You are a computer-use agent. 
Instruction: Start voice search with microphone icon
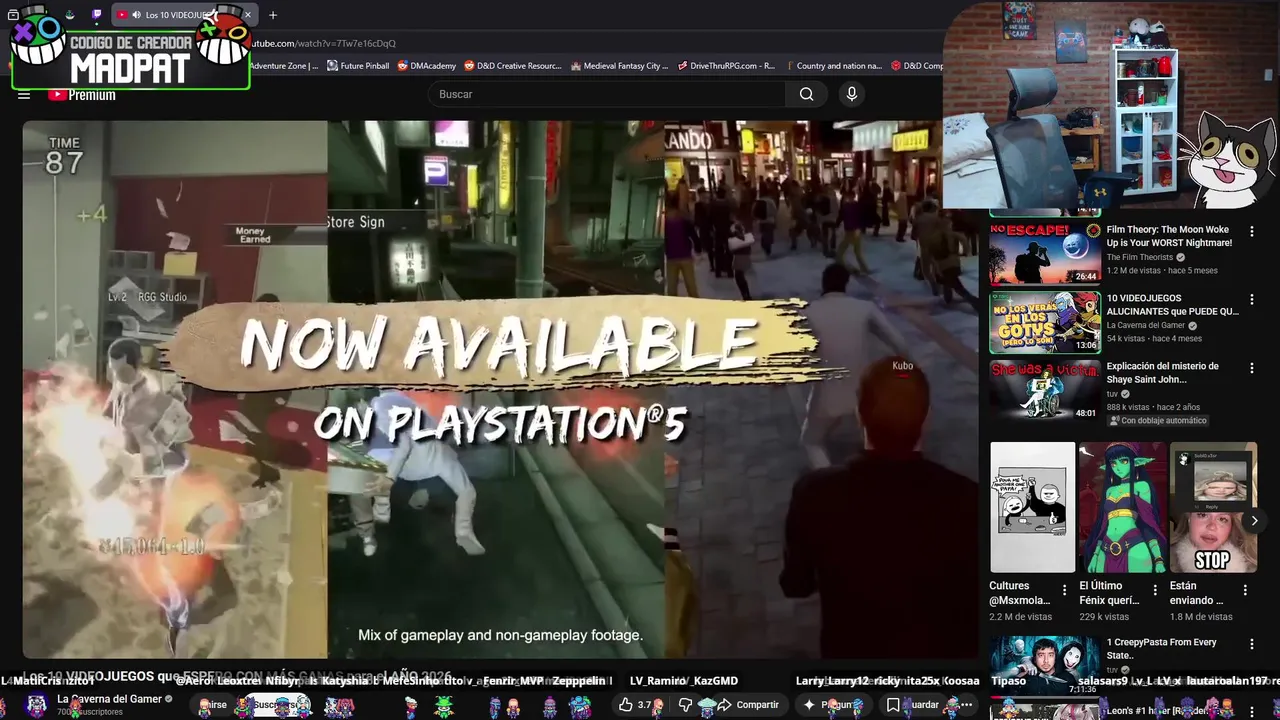[x=852, y=94]
